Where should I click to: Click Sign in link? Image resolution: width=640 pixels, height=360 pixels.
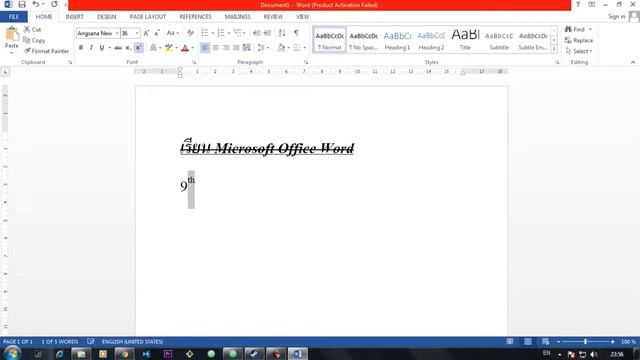point(616,16)
